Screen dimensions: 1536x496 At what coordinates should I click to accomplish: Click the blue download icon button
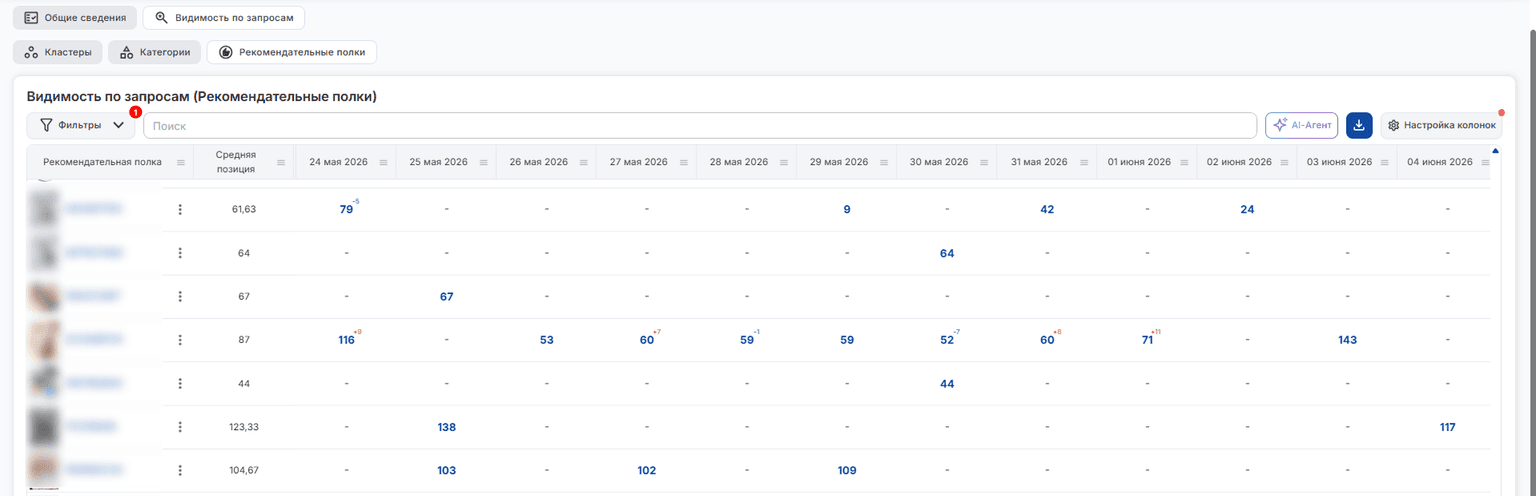(x=1359, y=125)
